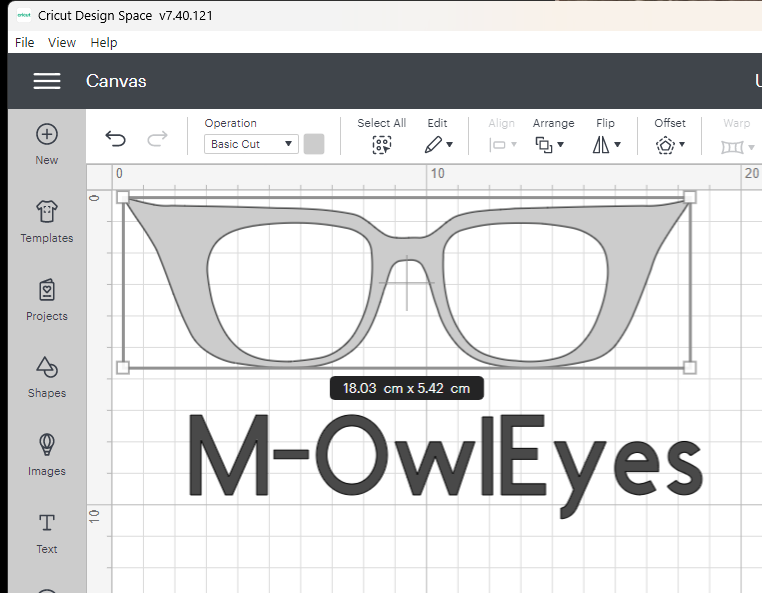Open the Help menu
The height and width of the screenshot is (593, 762).
click(x=104, y=43)
